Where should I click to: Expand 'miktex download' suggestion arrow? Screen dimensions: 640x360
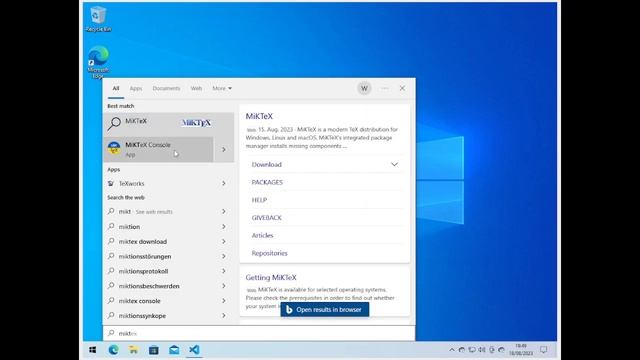point(224,242)
